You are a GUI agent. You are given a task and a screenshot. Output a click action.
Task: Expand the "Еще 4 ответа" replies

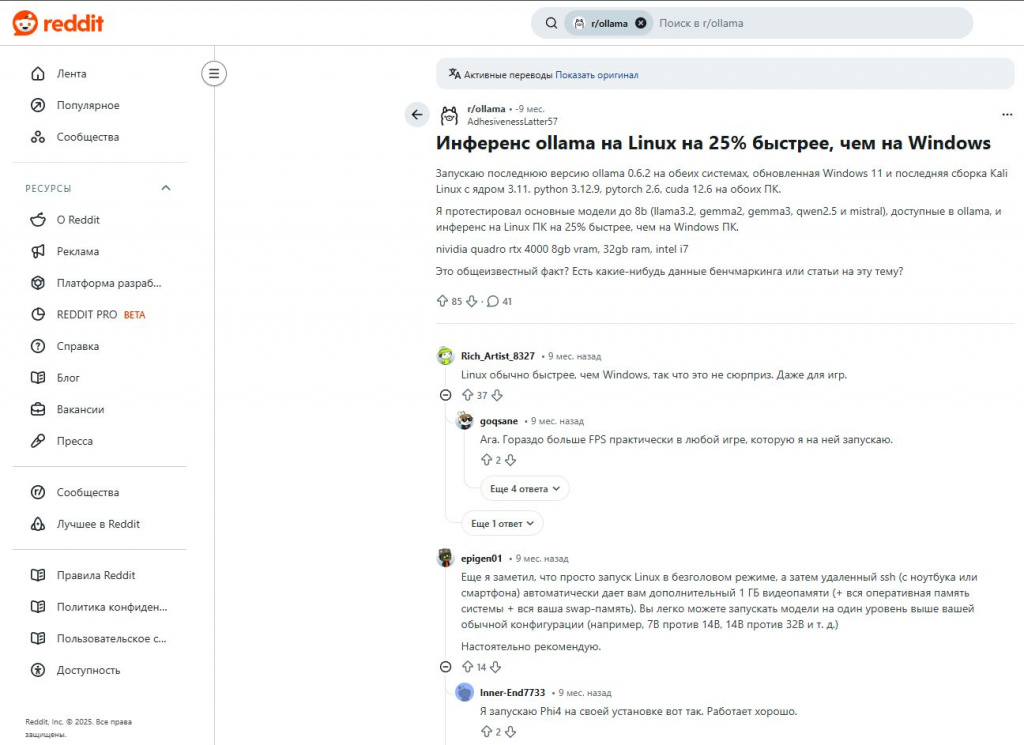[x=524, y=488]
